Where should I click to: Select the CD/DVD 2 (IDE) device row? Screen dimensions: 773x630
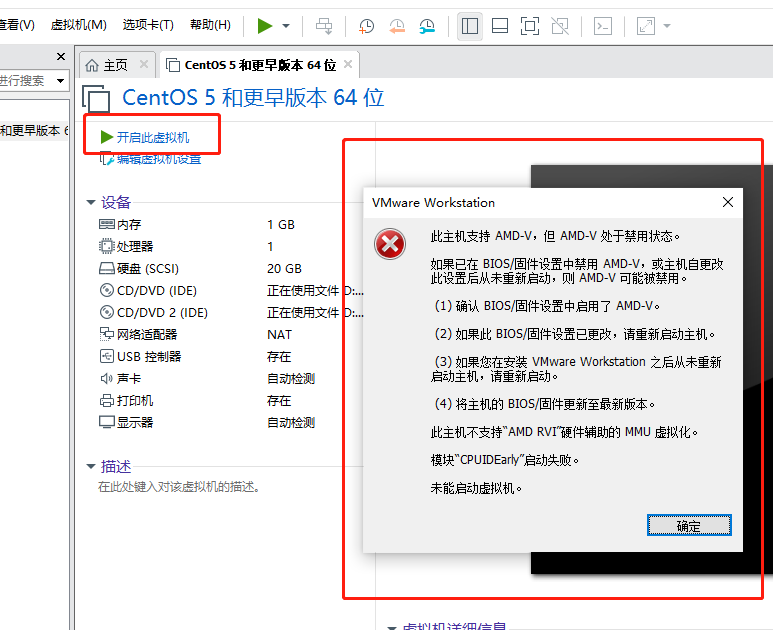pos(231,313)
